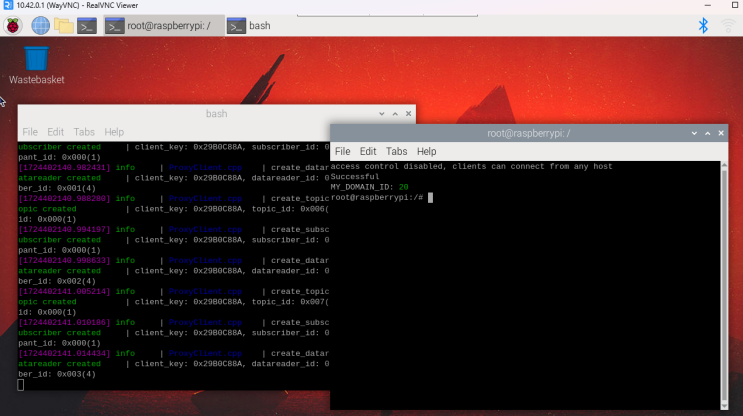Maximize the bash window with up chevron
Screen dimensions: 743x416
[395, 114]
